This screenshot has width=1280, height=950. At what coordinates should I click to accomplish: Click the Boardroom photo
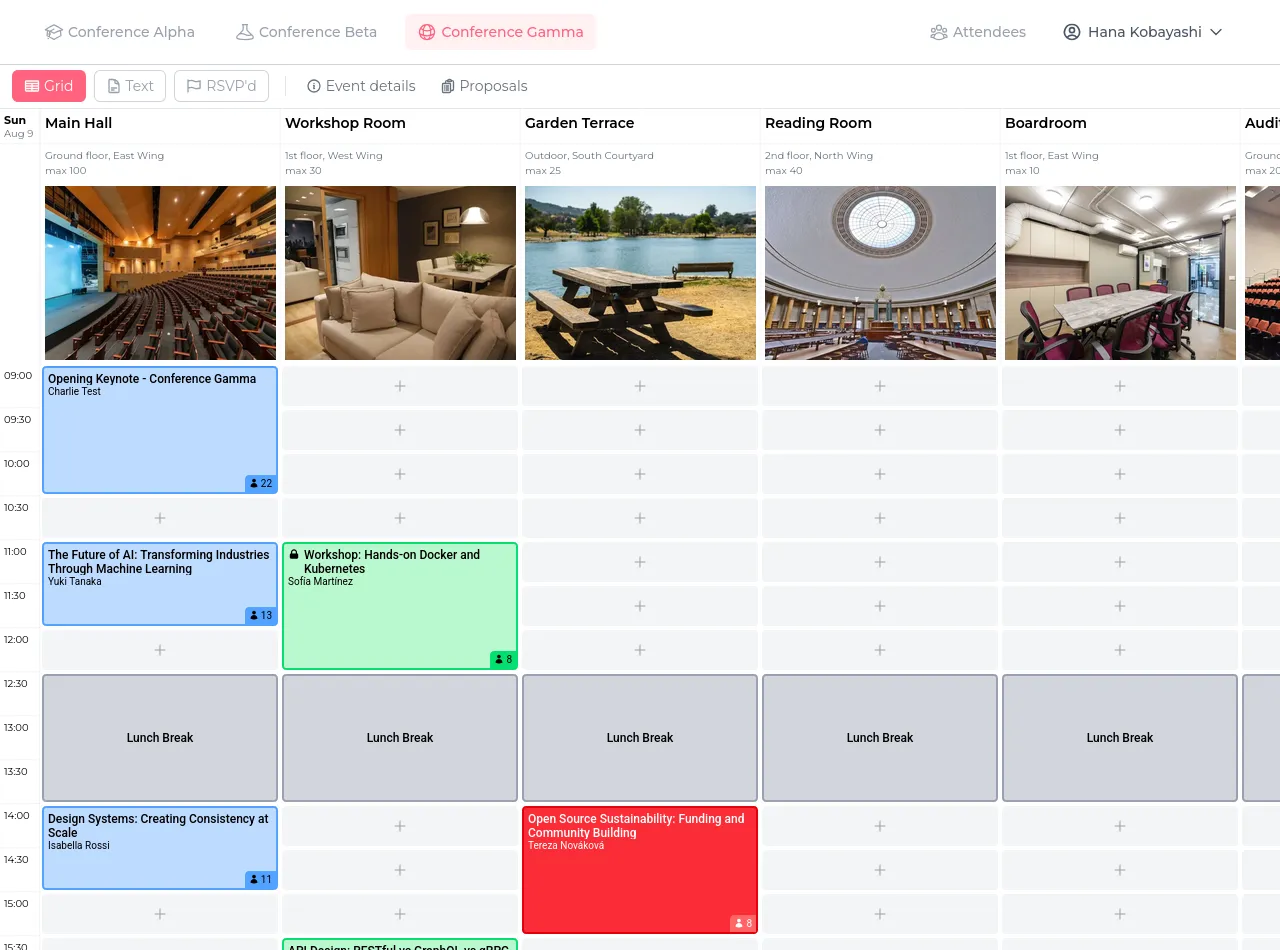pyautogui.click(x=1120, y=273)
